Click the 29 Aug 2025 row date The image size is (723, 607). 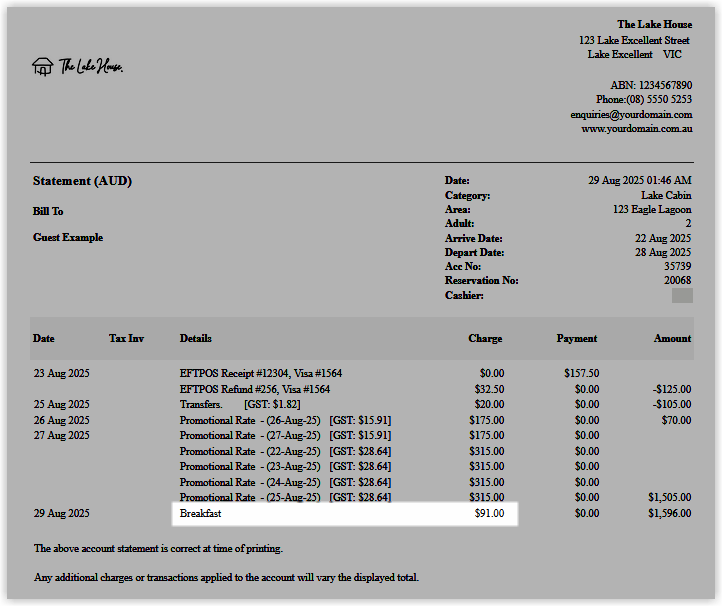point(61,513)
